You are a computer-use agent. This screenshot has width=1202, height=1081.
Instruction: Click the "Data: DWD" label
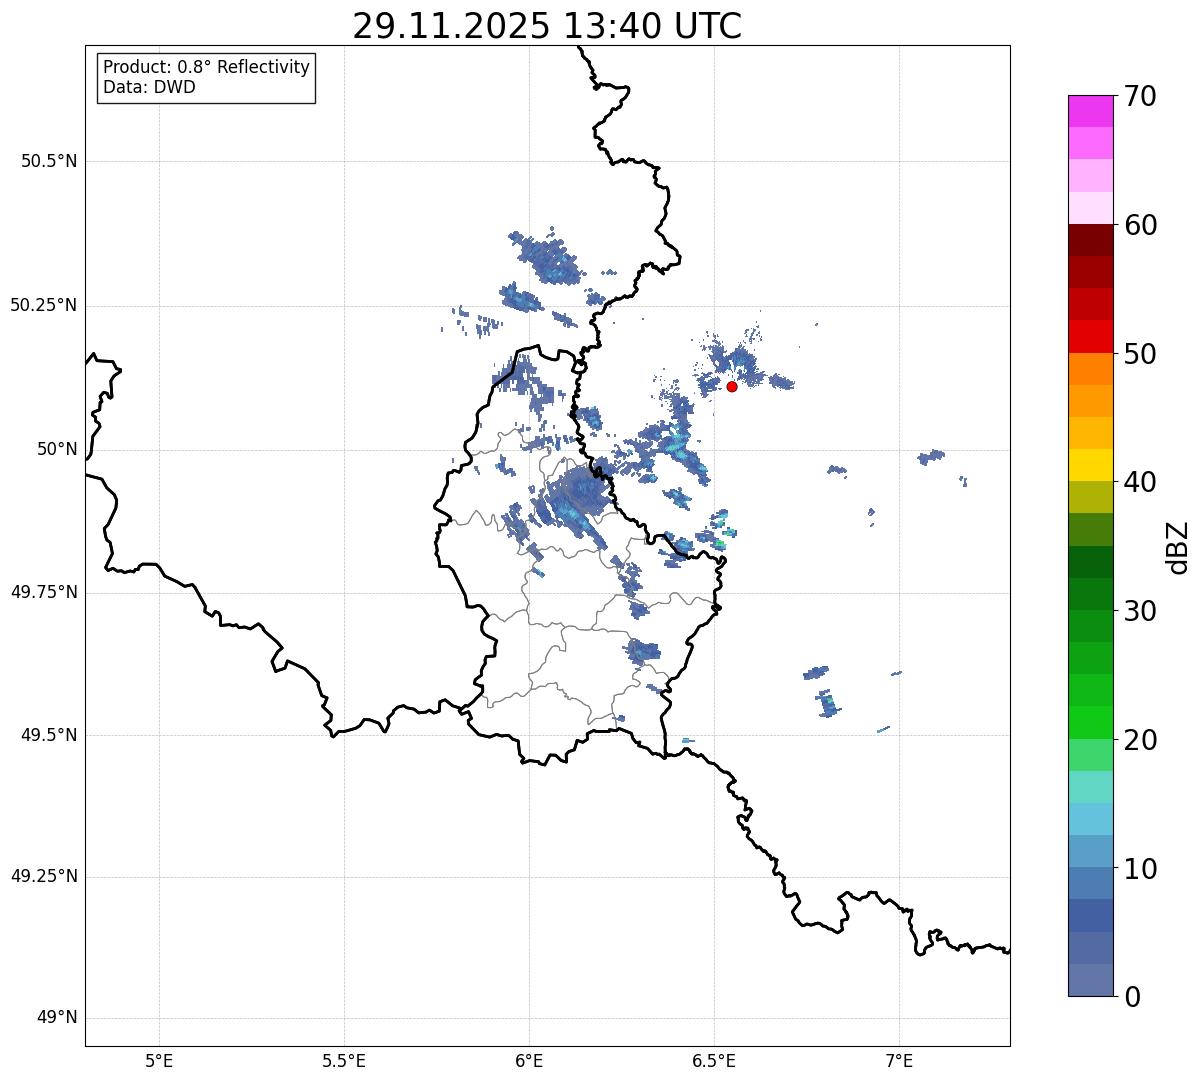tap(149, 87)
